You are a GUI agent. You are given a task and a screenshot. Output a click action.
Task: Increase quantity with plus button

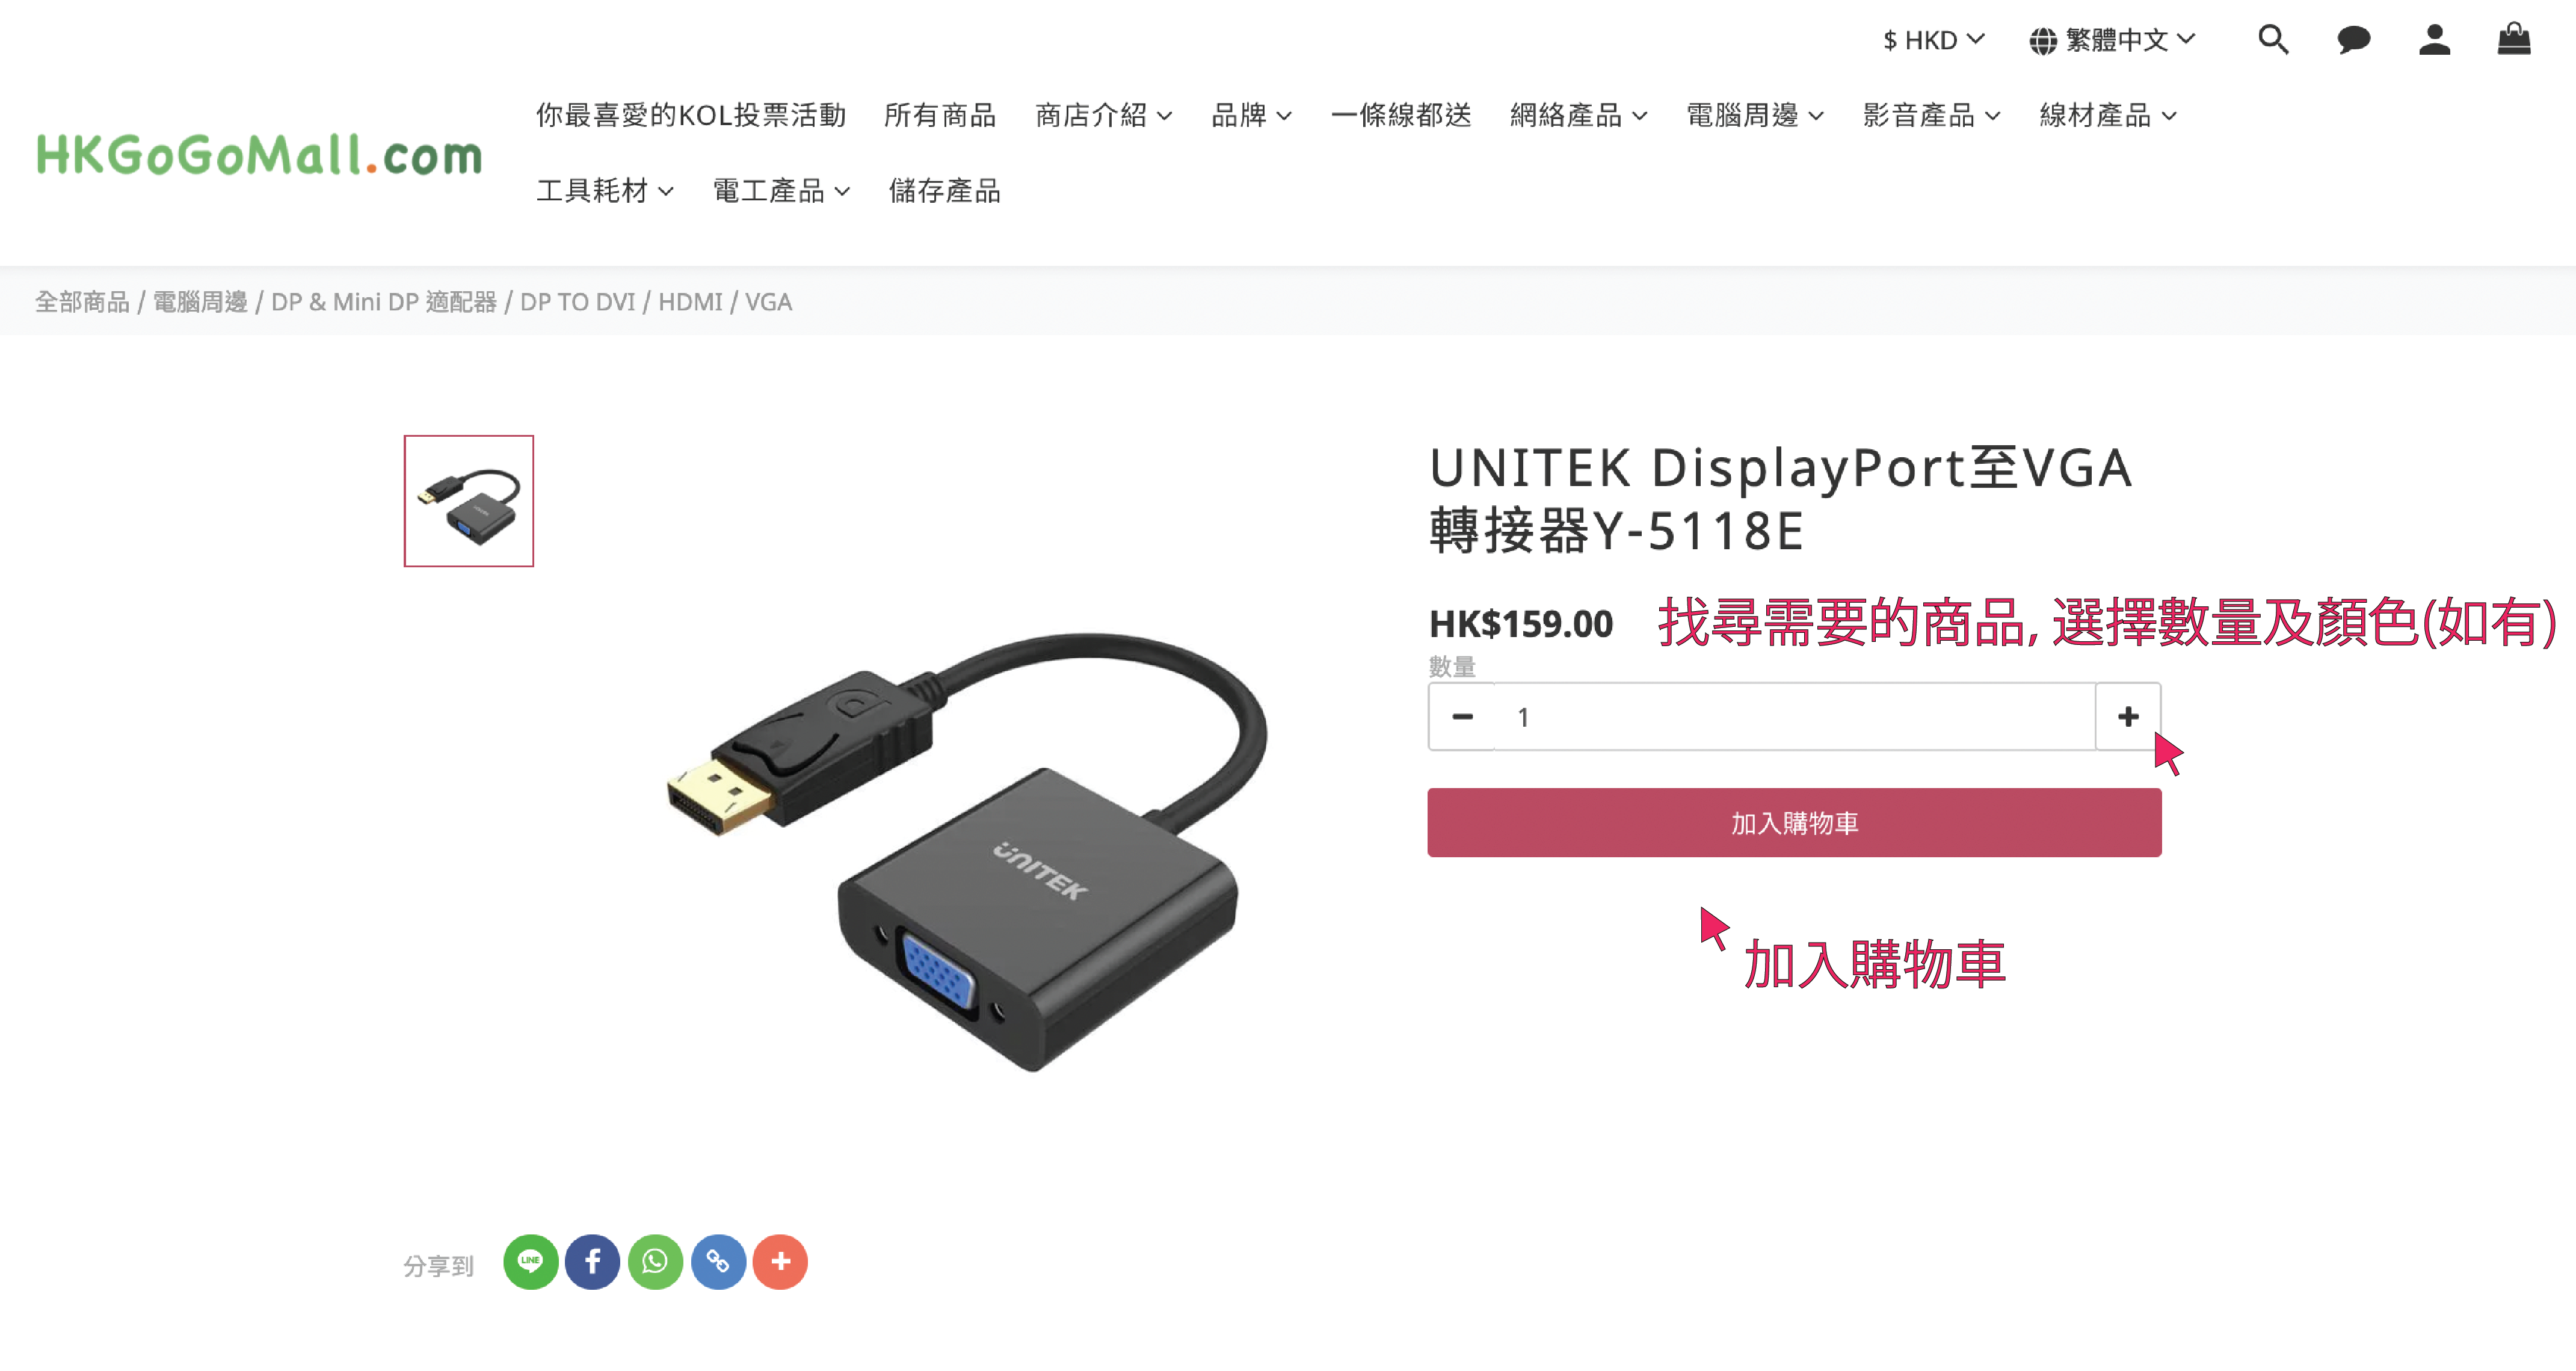(2128, 716)
